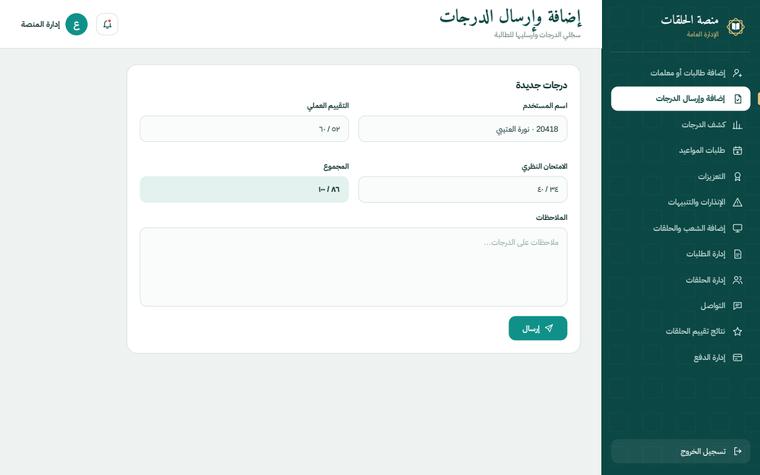This screenshot has width=760, height=475.
Task: Navigate to الإنذارات والتنبيهات
Action: pyautogui.click(x=681, y=202)
